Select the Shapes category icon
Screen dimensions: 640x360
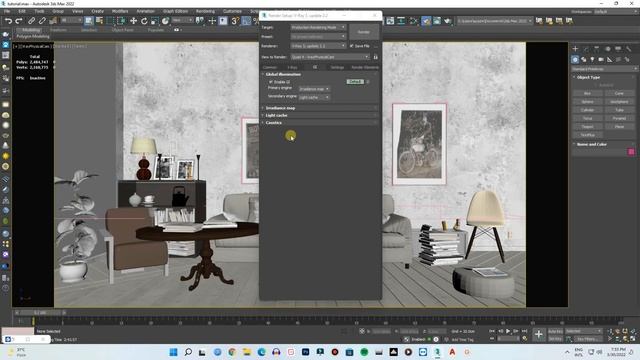[x=584, y=60]
